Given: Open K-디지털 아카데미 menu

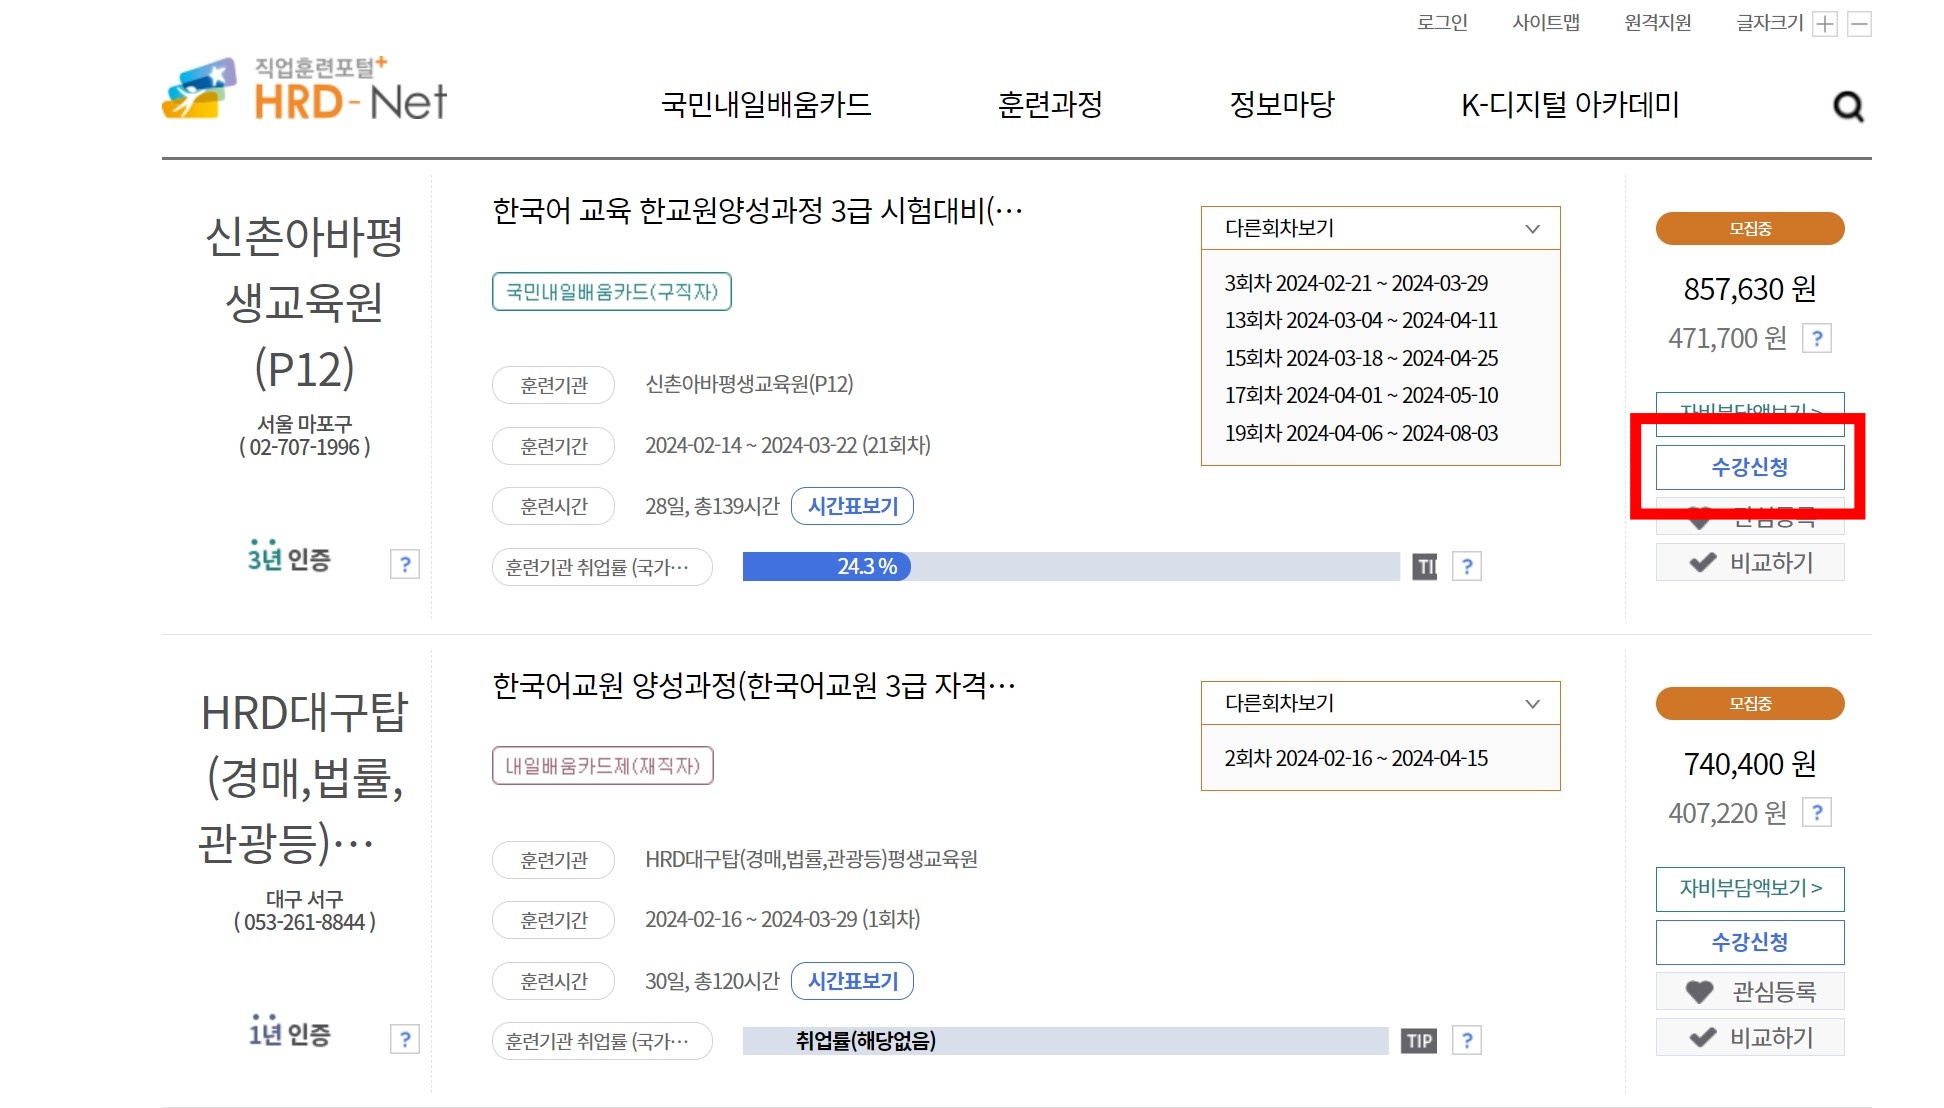Looking at the screenshot, I should click(x=1570, y=104).
